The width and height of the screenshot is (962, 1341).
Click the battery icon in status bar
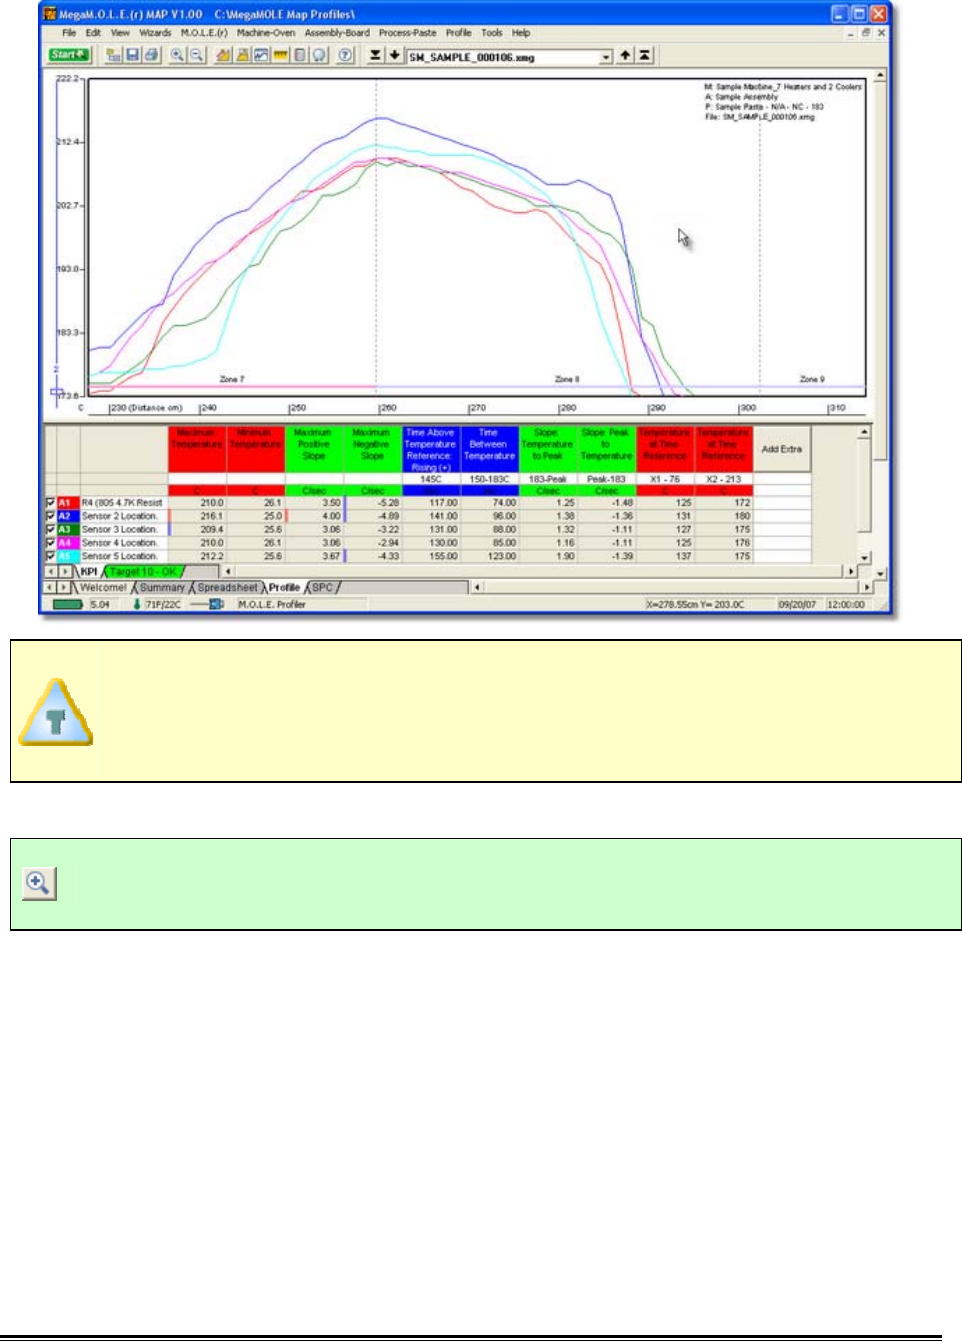(x=67, y=604)
